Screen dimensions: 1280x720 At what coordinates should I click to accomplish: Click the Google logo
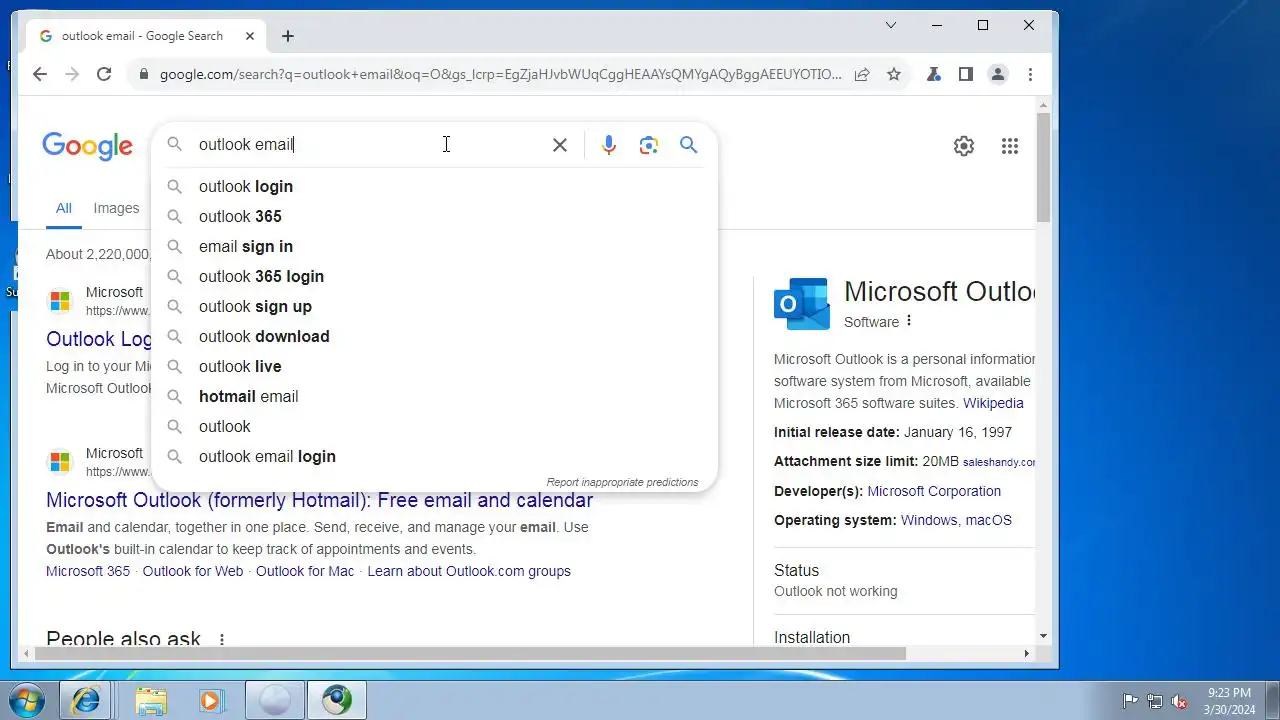[x=87, y=146]
